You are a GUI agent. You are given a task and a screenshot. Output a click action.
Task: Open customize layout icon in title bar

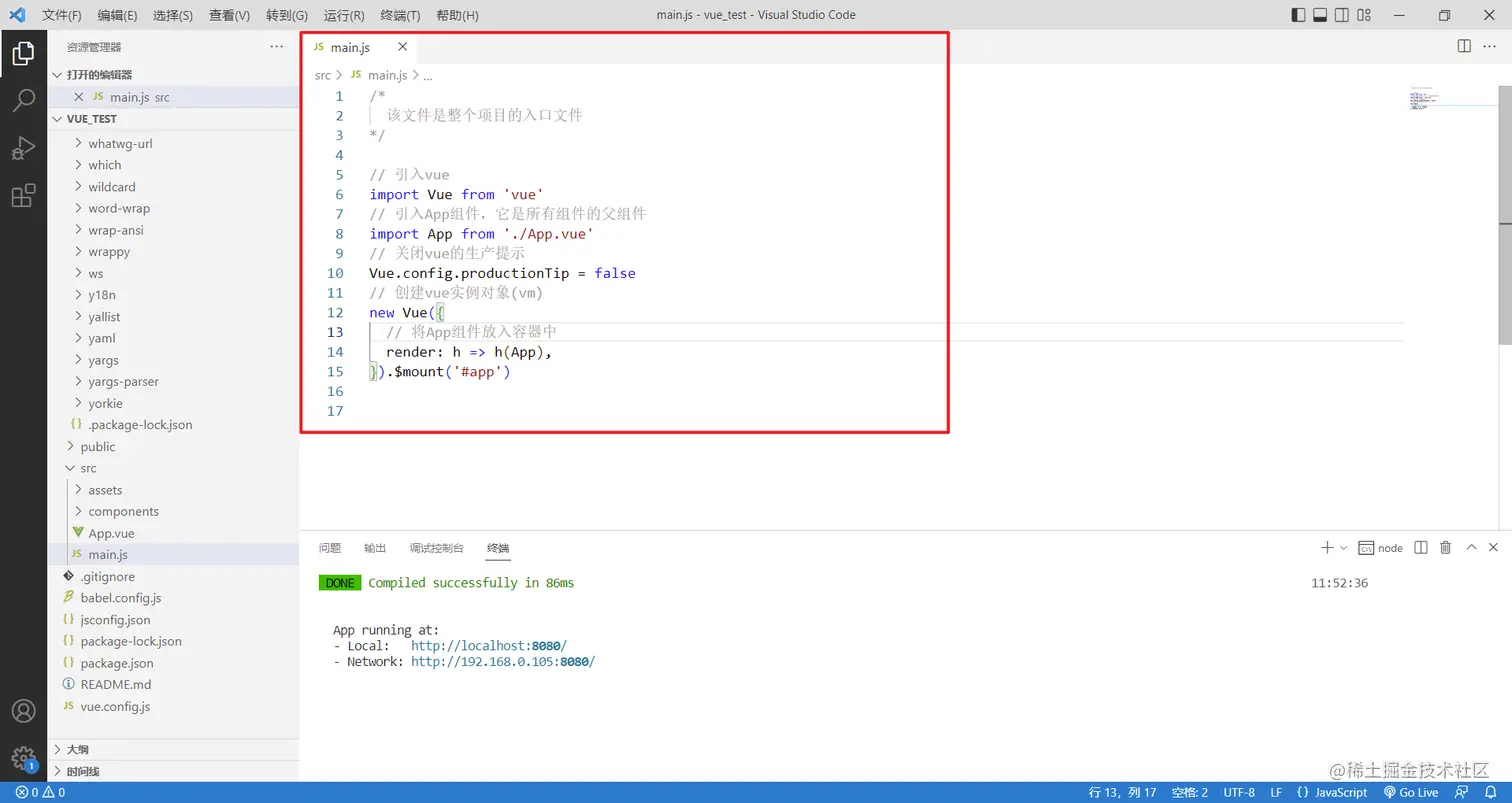1366,15
